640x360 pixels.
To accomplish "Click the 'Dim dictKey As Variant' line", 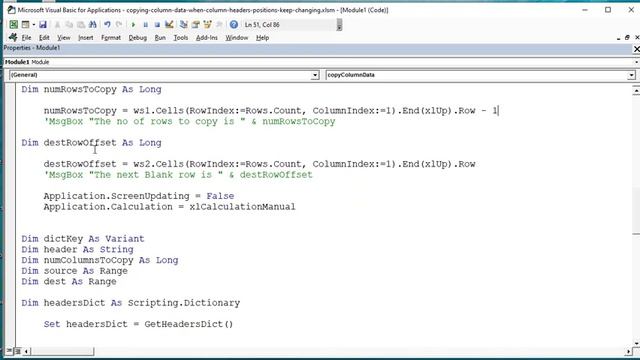I will pos(83,239).
